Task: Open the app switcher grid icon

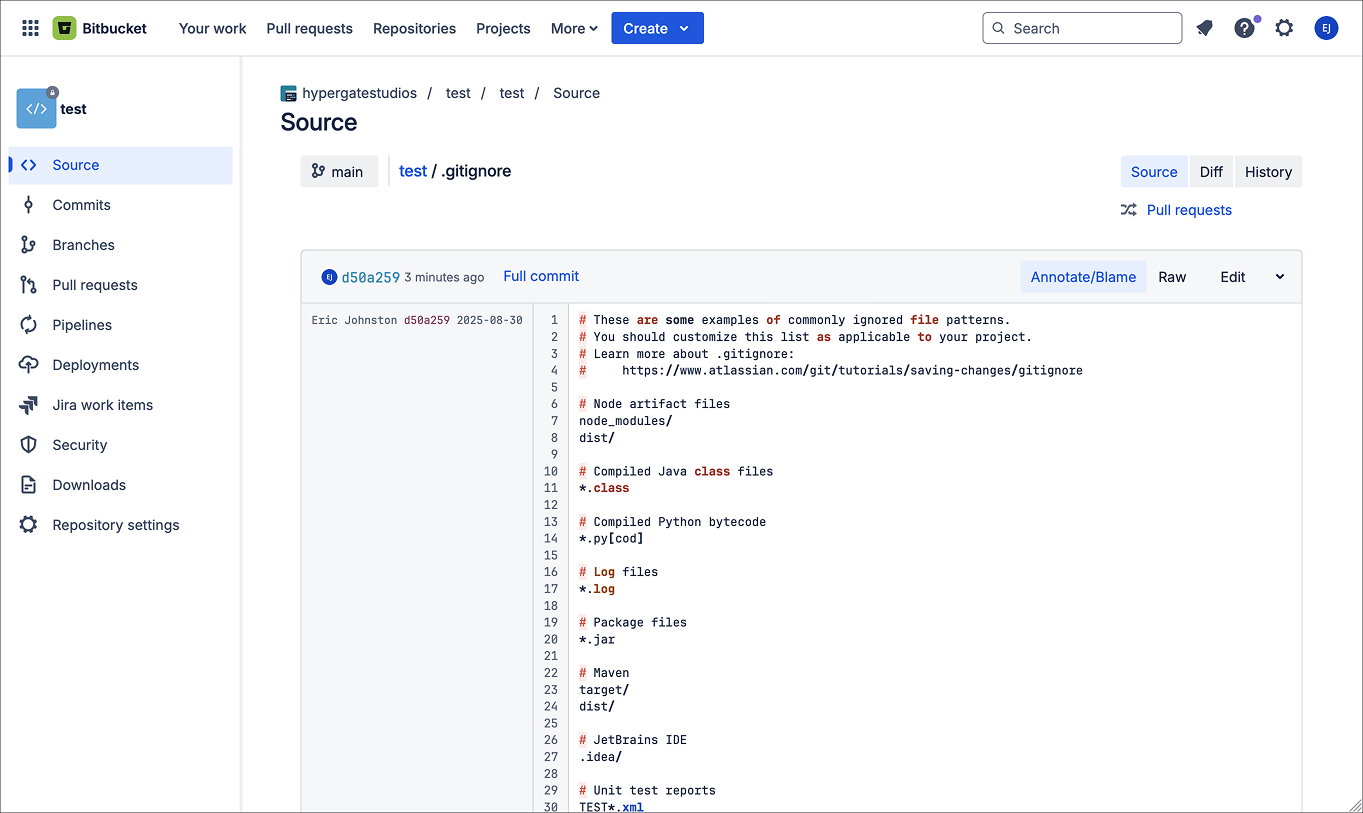Action: point(30,28)
